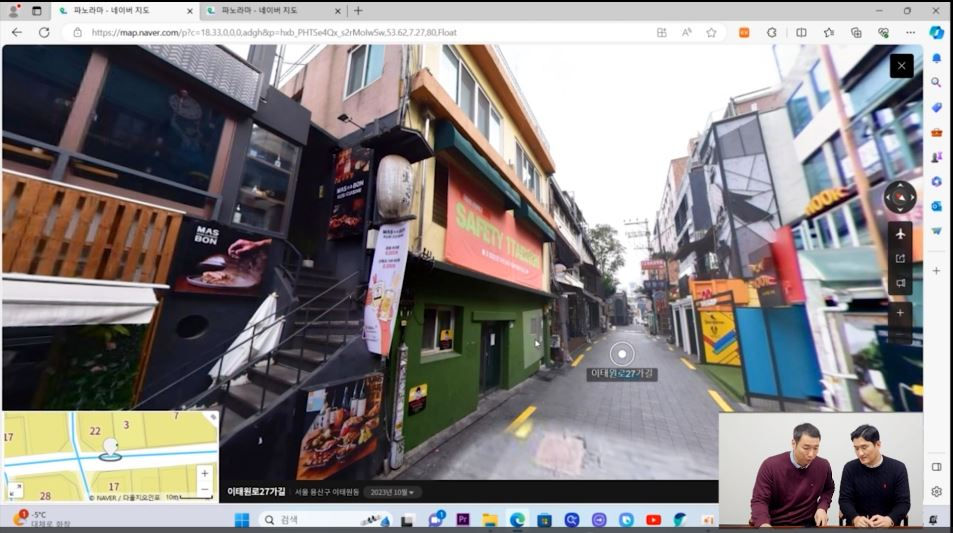
Task: Open the app available / grid icon in address bar
Action: [x=662, y=33]
